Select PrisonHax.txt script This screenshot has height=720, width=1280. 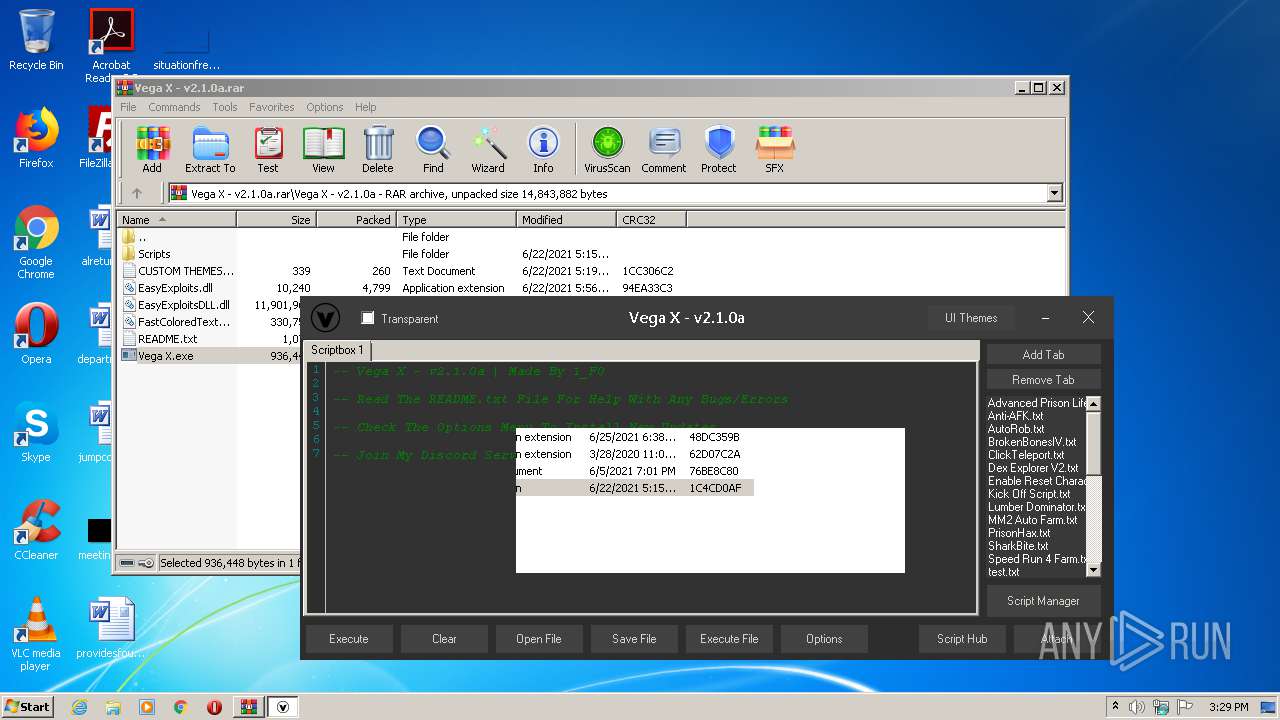tap(1019, 533)
